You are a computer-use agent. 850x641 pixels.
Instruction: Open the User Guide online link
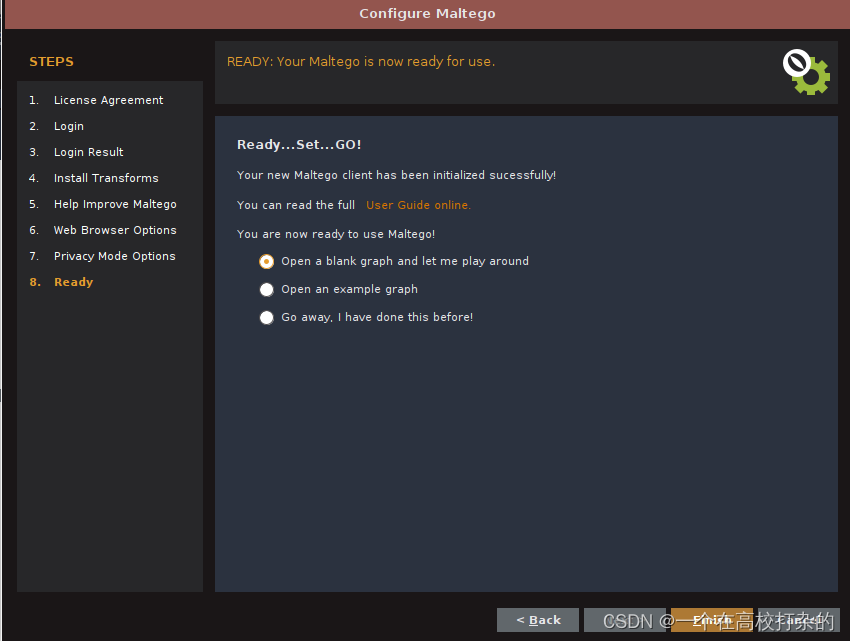click(418, 205)
